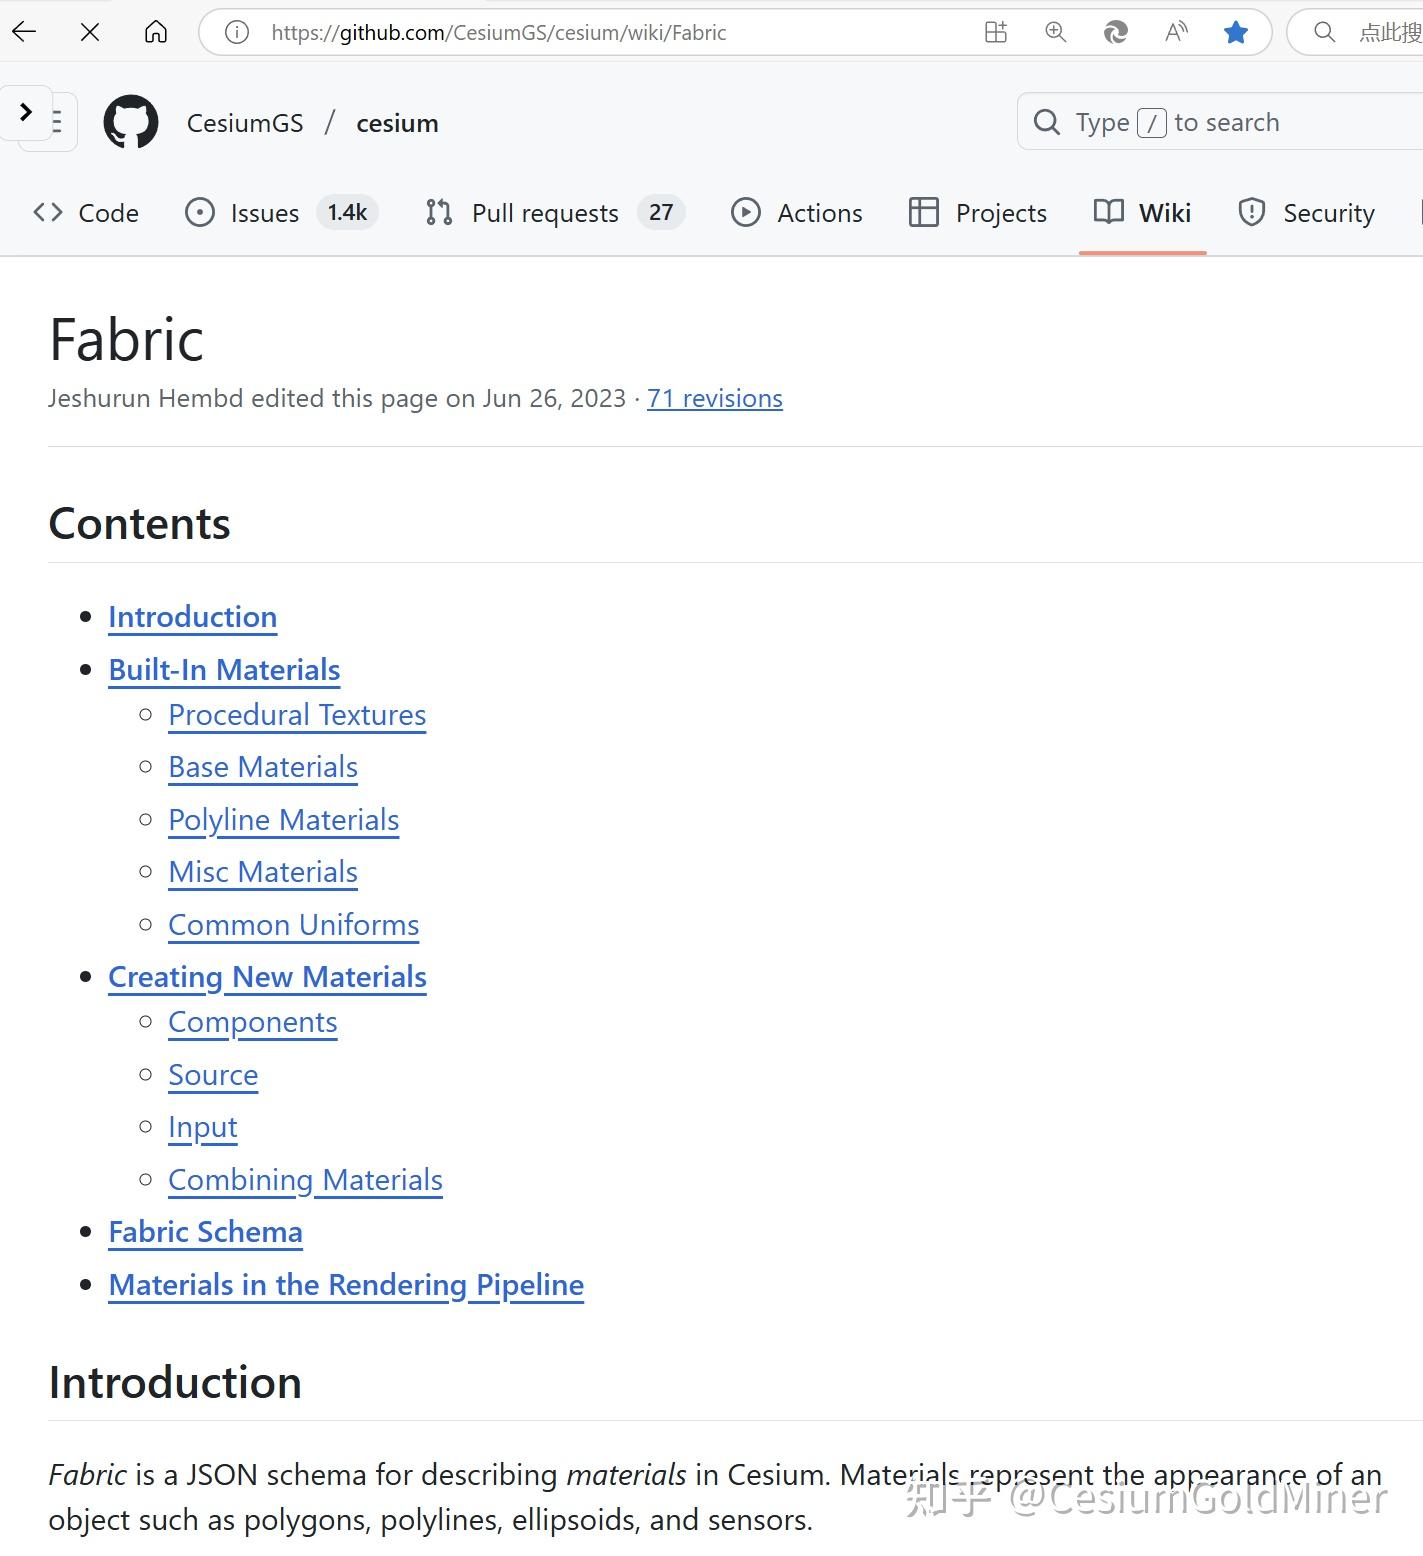The width and height of the screenshot is (1423, 1556).
Task: Click the split screen icon in address bar
Action: pos(996,32)
